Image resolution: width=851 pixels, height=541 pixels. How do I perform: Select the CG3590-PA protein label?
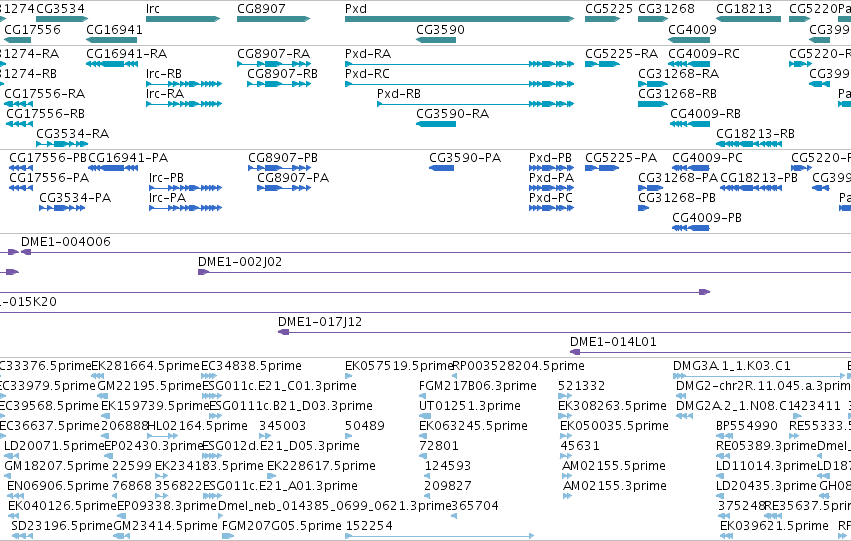(x=465, y=158)
